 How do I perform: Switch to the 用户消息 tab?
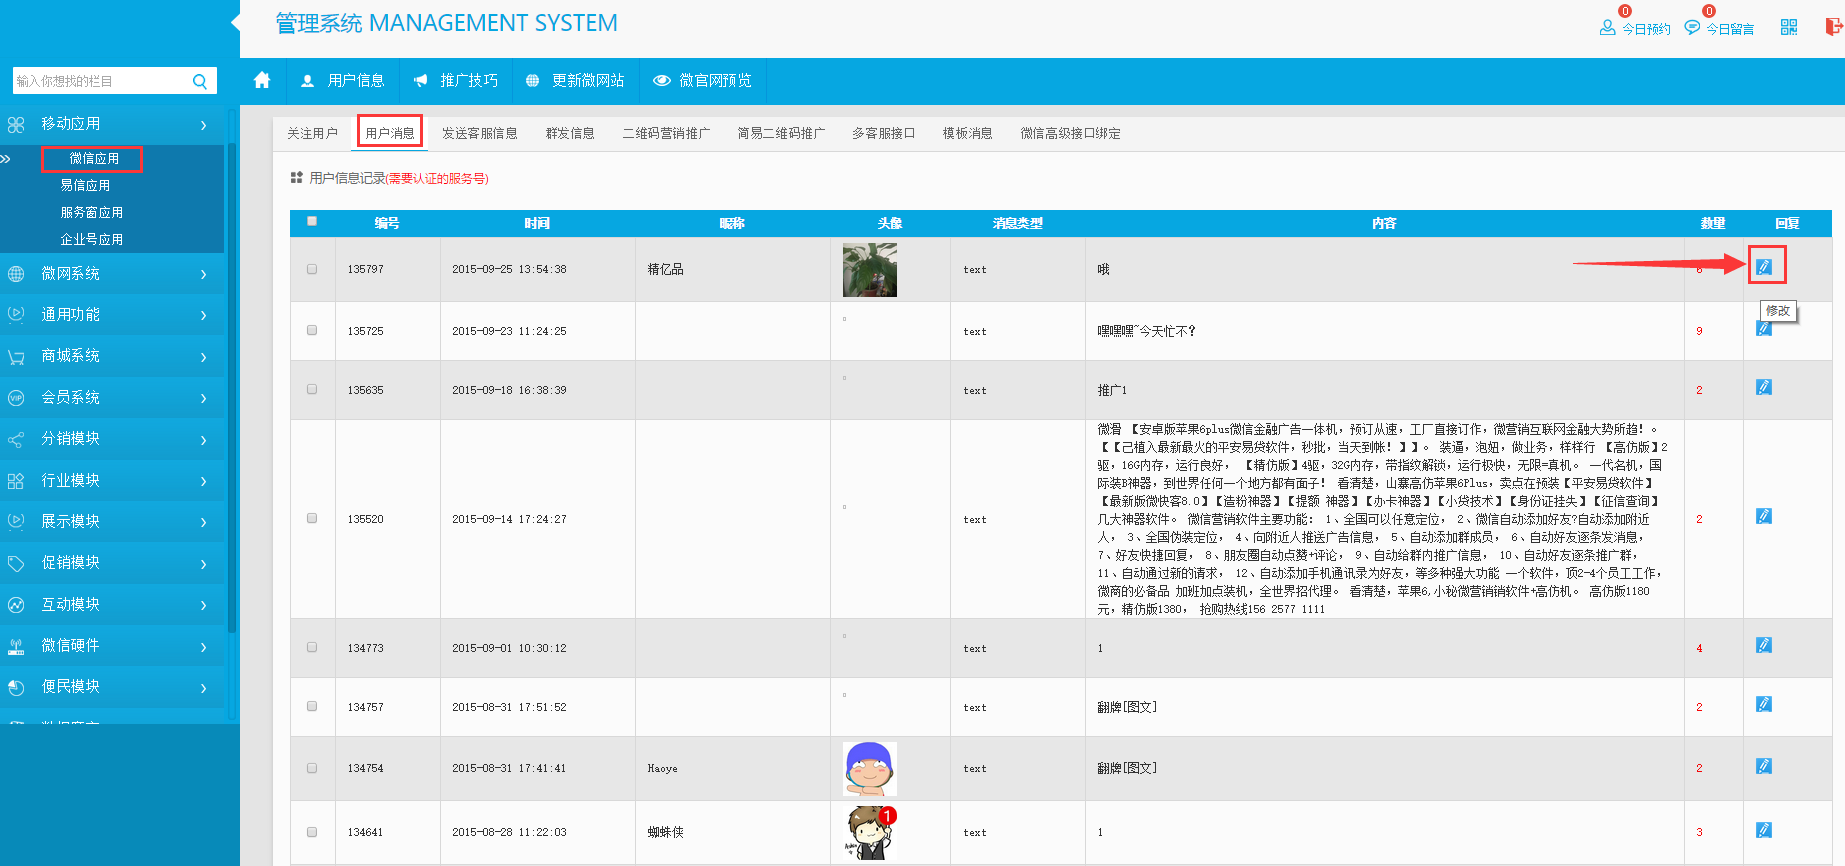coord(390,133)
